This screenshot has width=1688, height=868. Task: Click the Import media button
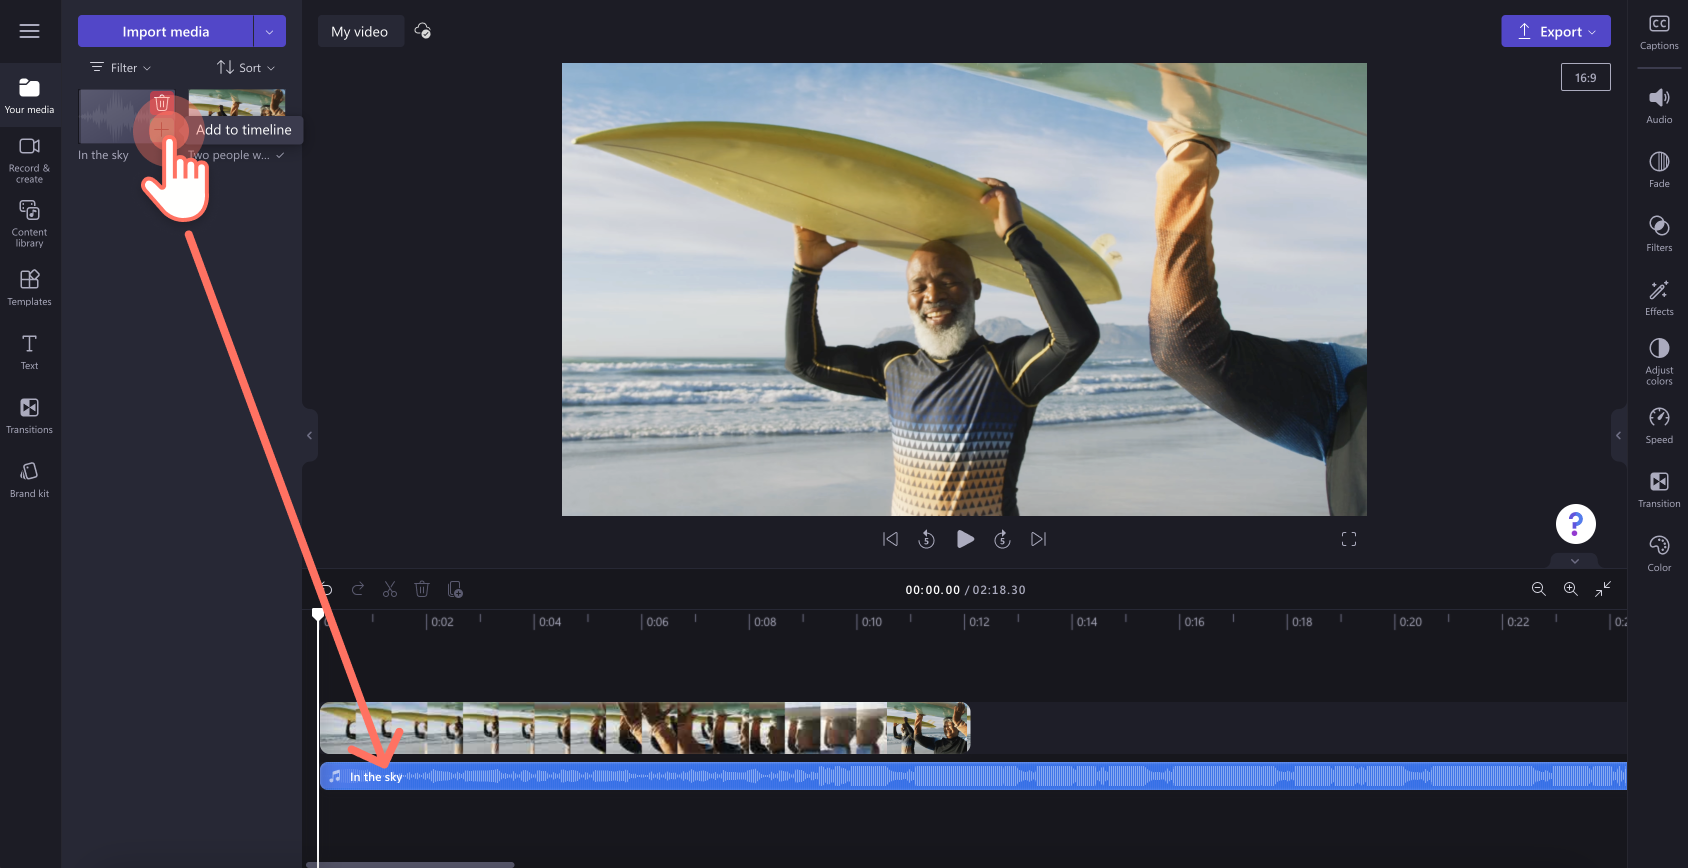165,31
